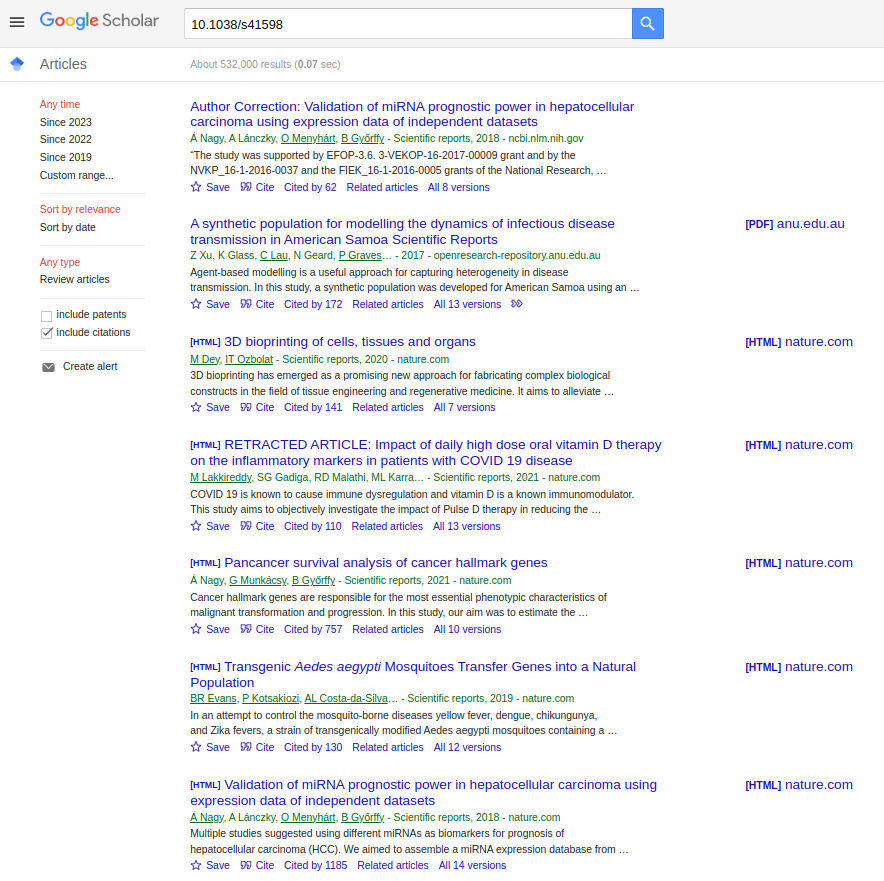The height and width of the screenshot is (881, 884).
Task: Click the Create alert envelope icon
Action: tap(48, 367)
